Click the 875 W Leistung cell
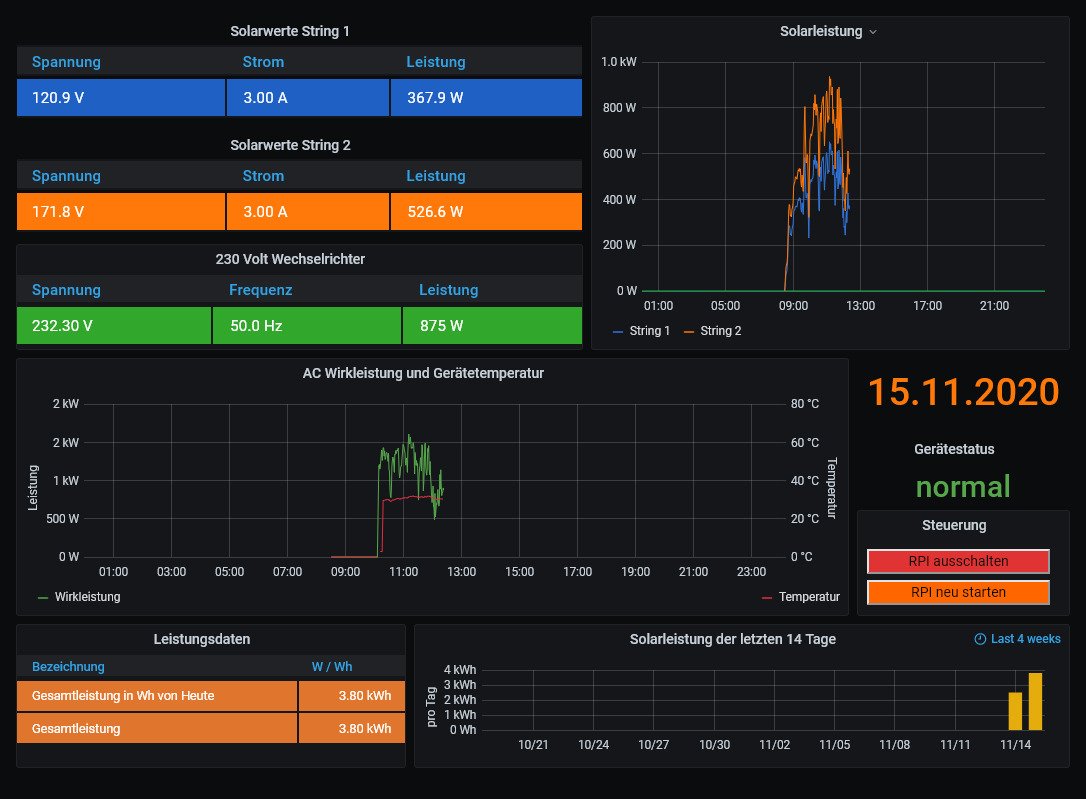The image size is (1086, 799). [491, 326]
